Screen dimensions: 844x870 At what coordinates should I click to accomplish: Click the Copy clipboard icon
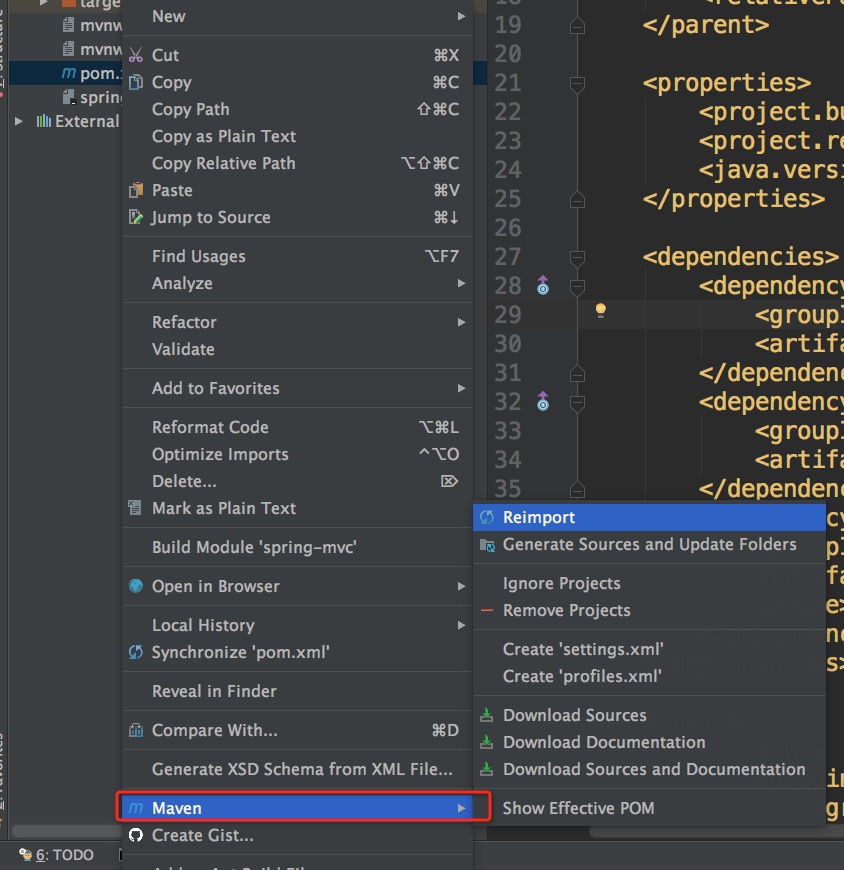tap(136, 82)
